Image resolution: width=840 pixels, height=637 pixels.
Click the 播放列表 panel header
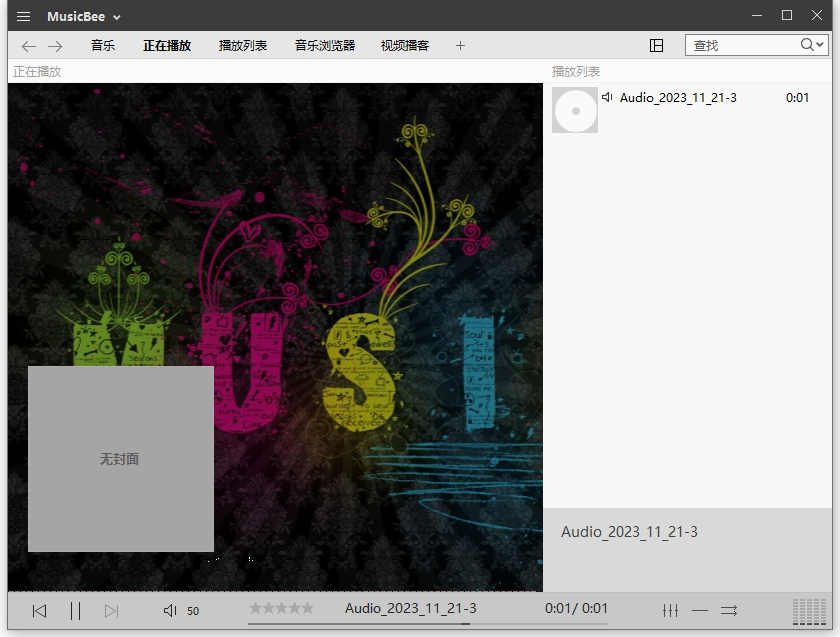tap(576, 71)
